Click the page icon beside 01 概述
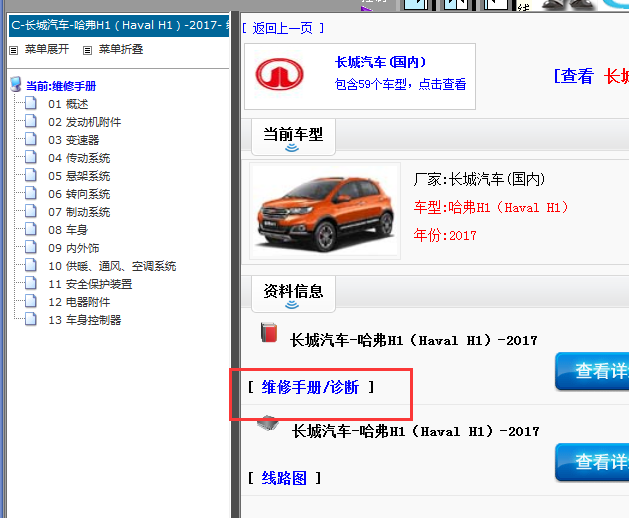This screenshot has height=518, width=629. pos(30,104)
